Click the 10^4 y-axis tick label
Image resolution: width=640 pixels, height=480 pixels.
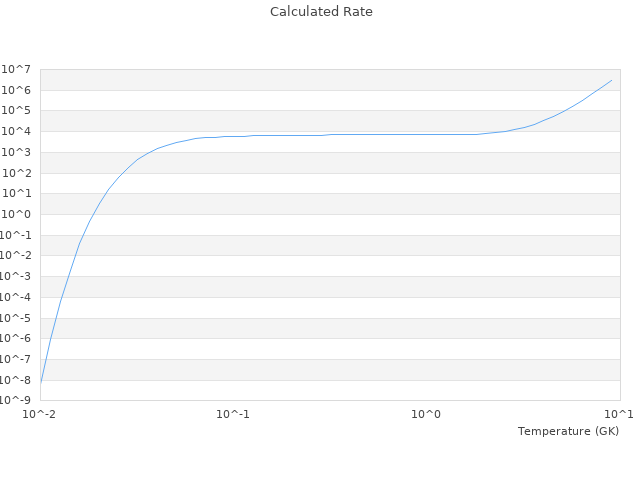(16, 132)
